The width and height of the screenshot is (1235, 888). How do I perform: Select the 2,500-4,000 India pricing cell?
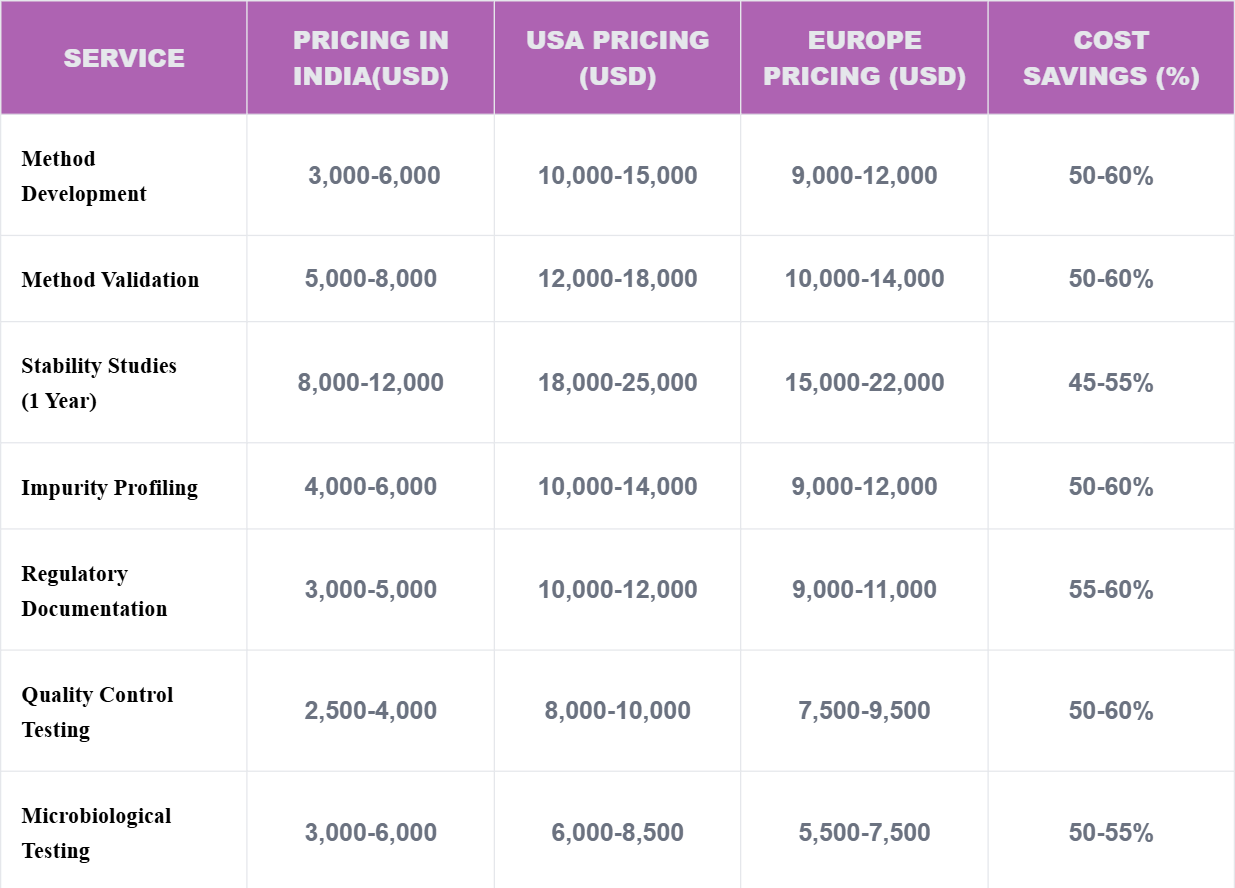371,711
